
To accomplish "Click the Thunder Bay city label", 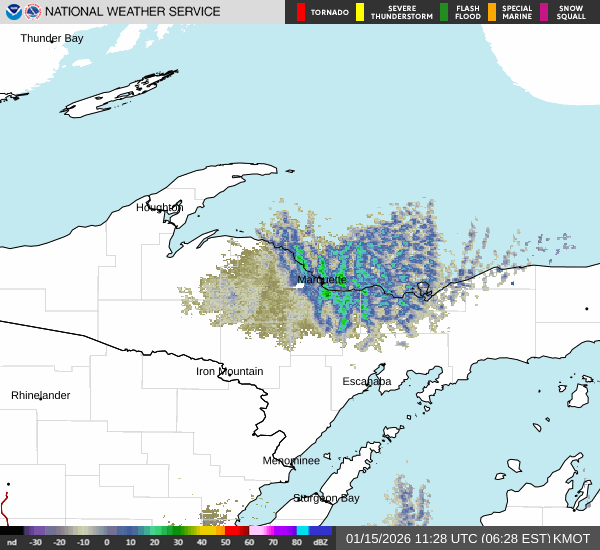I will click(52, 38).
